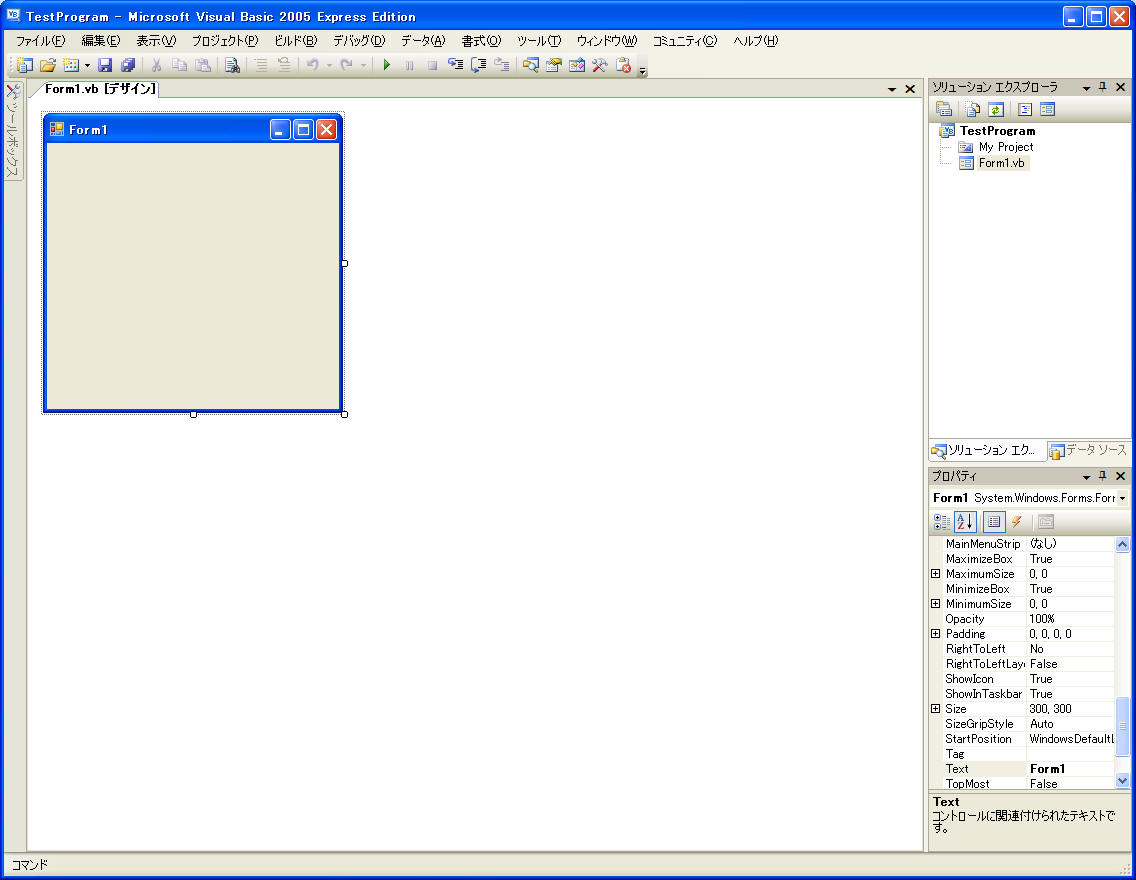This screenshot has width=1136, height=880.
Task: Switch to the データ ソース tab
Action: pyautogui.click(x=1088, y=451)
